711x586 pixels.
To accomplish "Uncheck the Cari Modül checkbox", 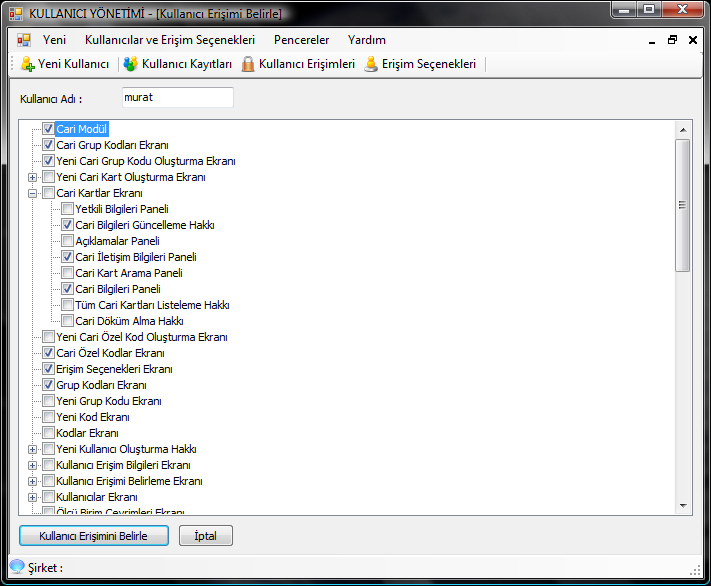I will (x=49, y=129).
